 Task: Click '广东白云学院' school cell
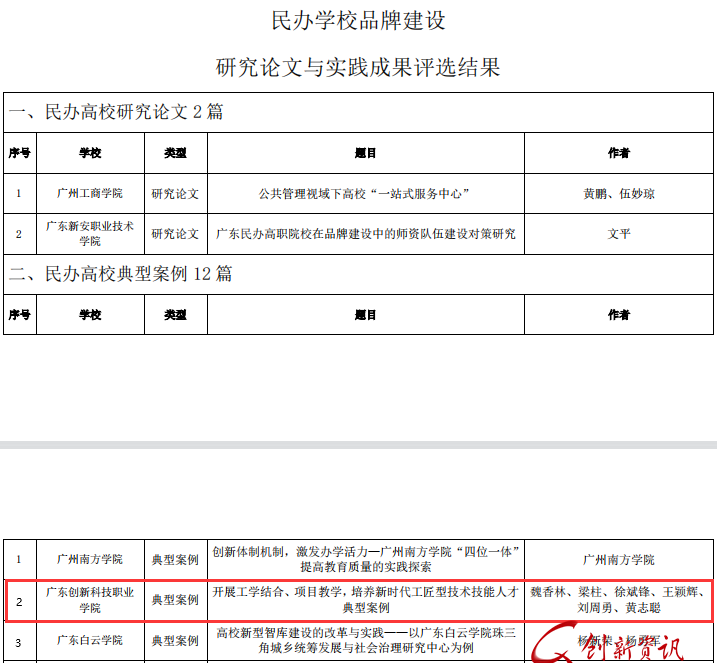pyautogui.click(x=90, y=641)
